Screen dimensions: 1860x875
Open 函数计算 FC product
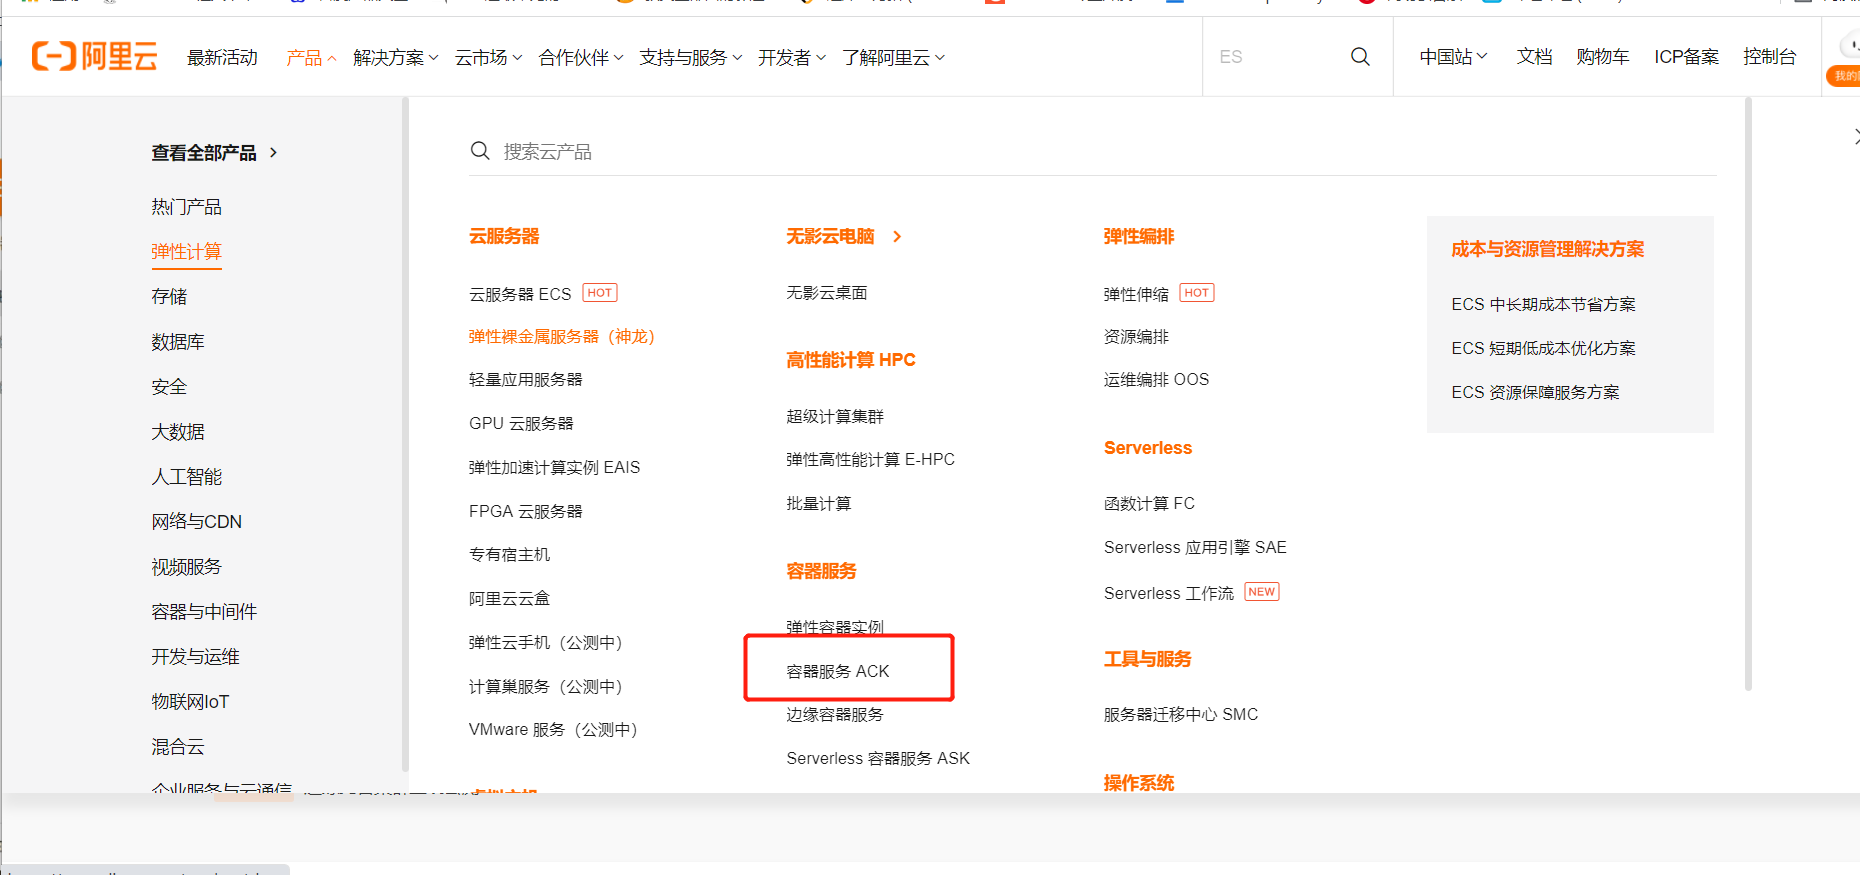[x=1149, y=504]
